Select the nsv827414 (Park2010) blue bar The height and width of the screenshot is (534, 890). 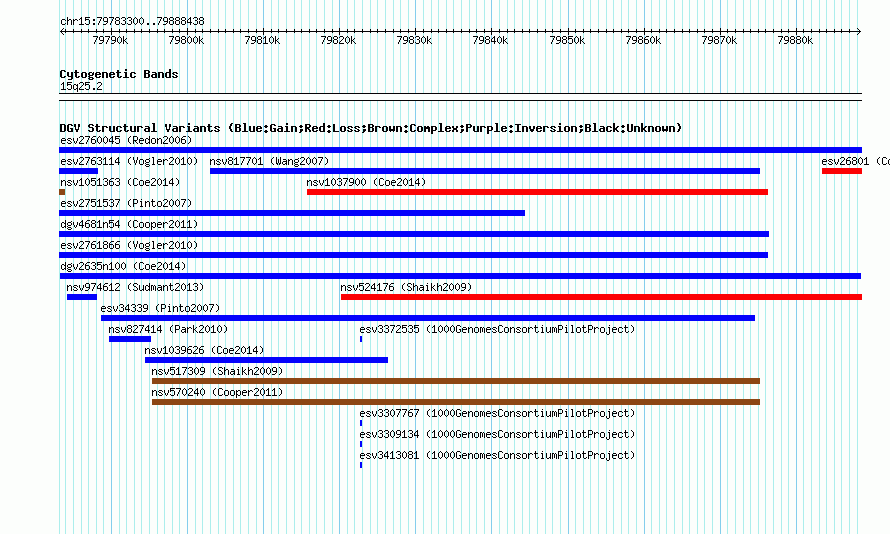[x=130, y=339]
